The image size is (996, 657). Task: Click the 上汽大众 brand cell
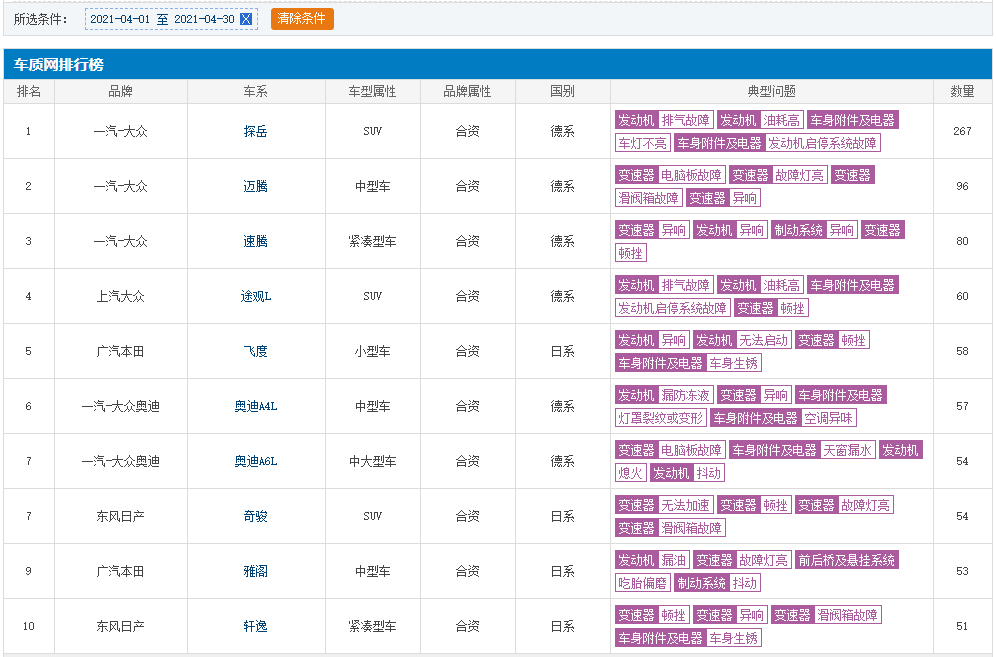[121, 296]
